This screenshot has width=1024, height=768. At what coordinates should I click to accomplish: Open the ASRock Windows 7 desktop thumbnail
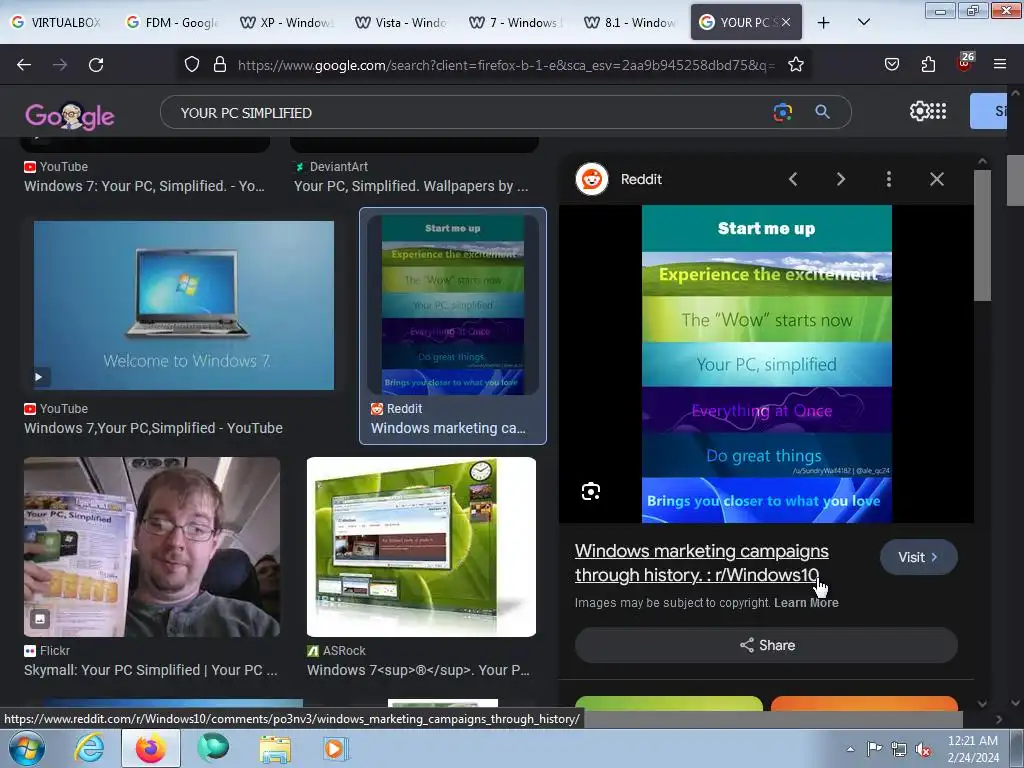[421, 547]
